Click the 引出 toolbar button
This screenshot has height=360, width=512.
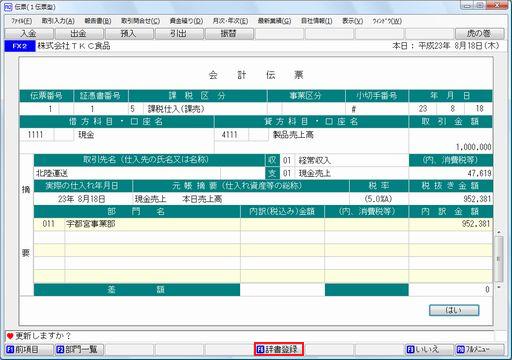pos(179,34)
